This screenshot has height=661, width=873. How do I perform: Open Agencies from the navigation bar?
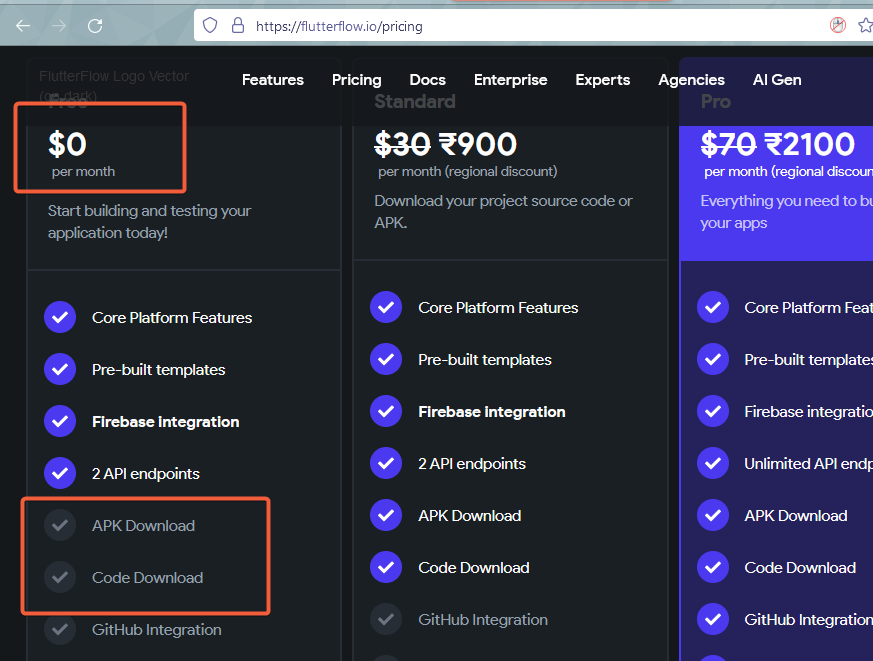tap(692, 80)
